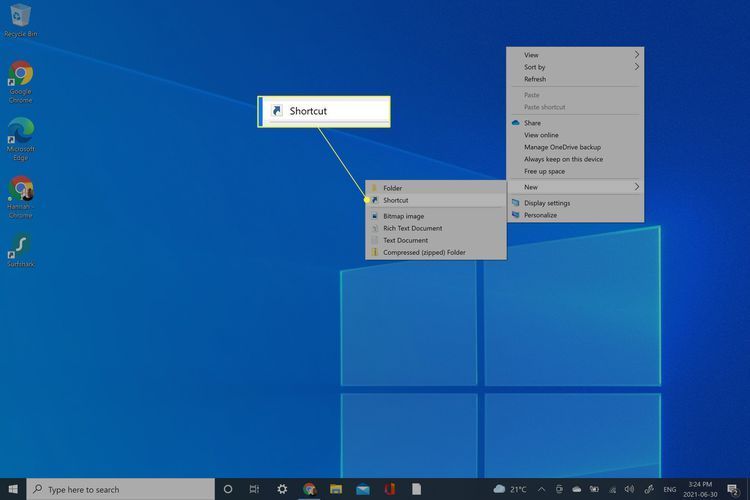Click the Windows Start button
750x500 pixels.
pos(12,489)
